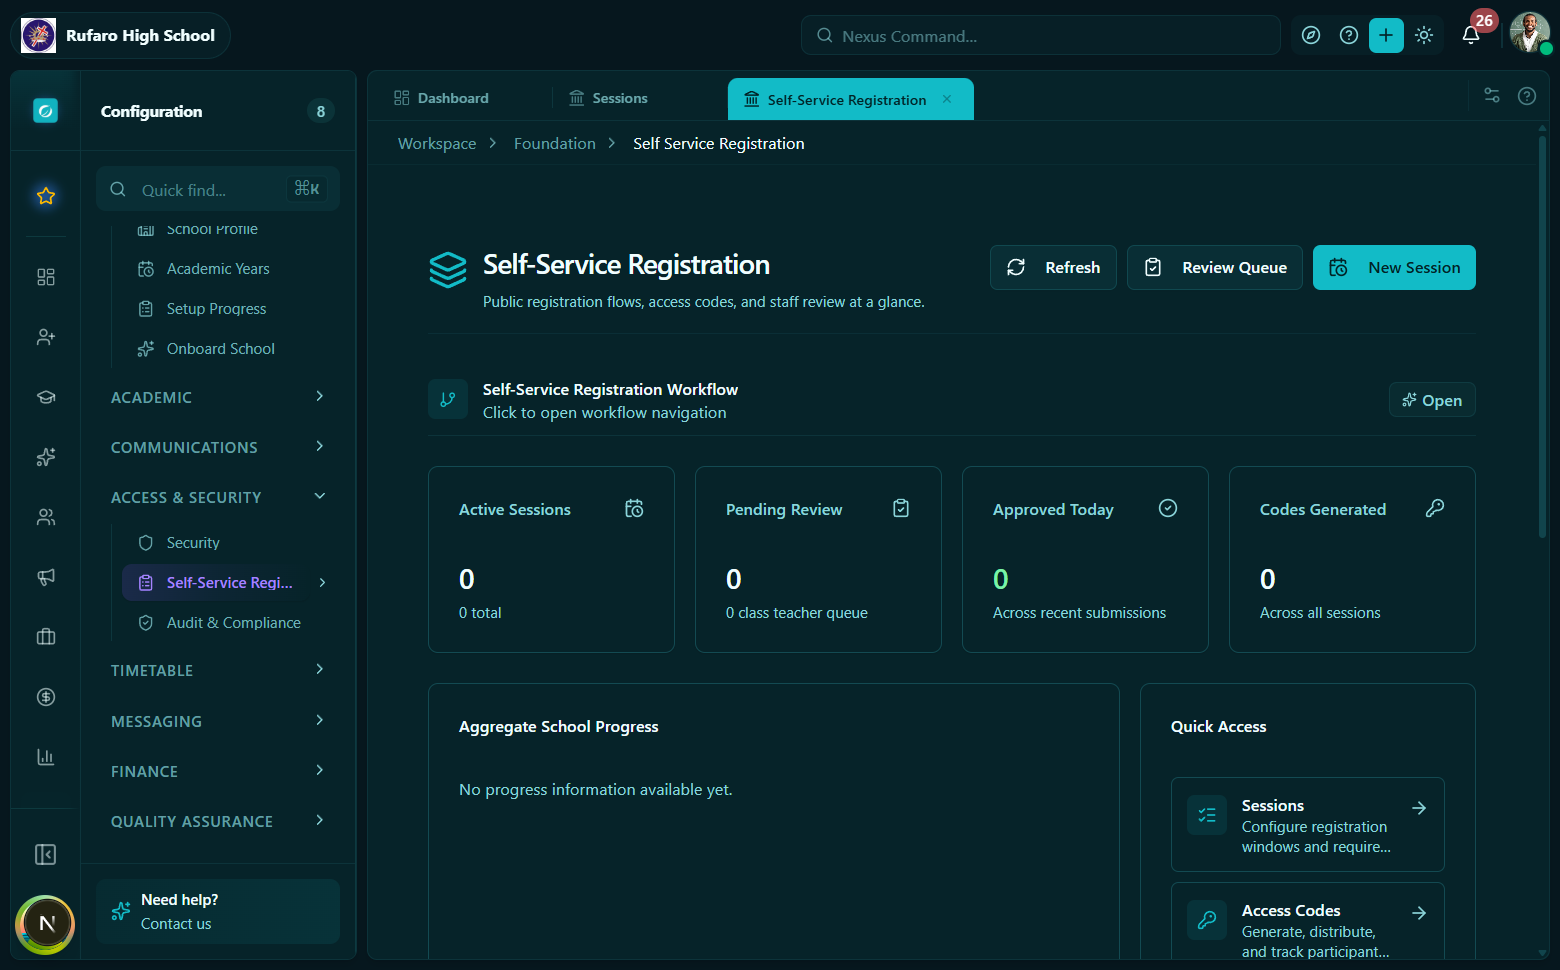Expand the ACADEMIC section
The height and width of the screenshot is (970, 1560).
[x=218, y=397]
